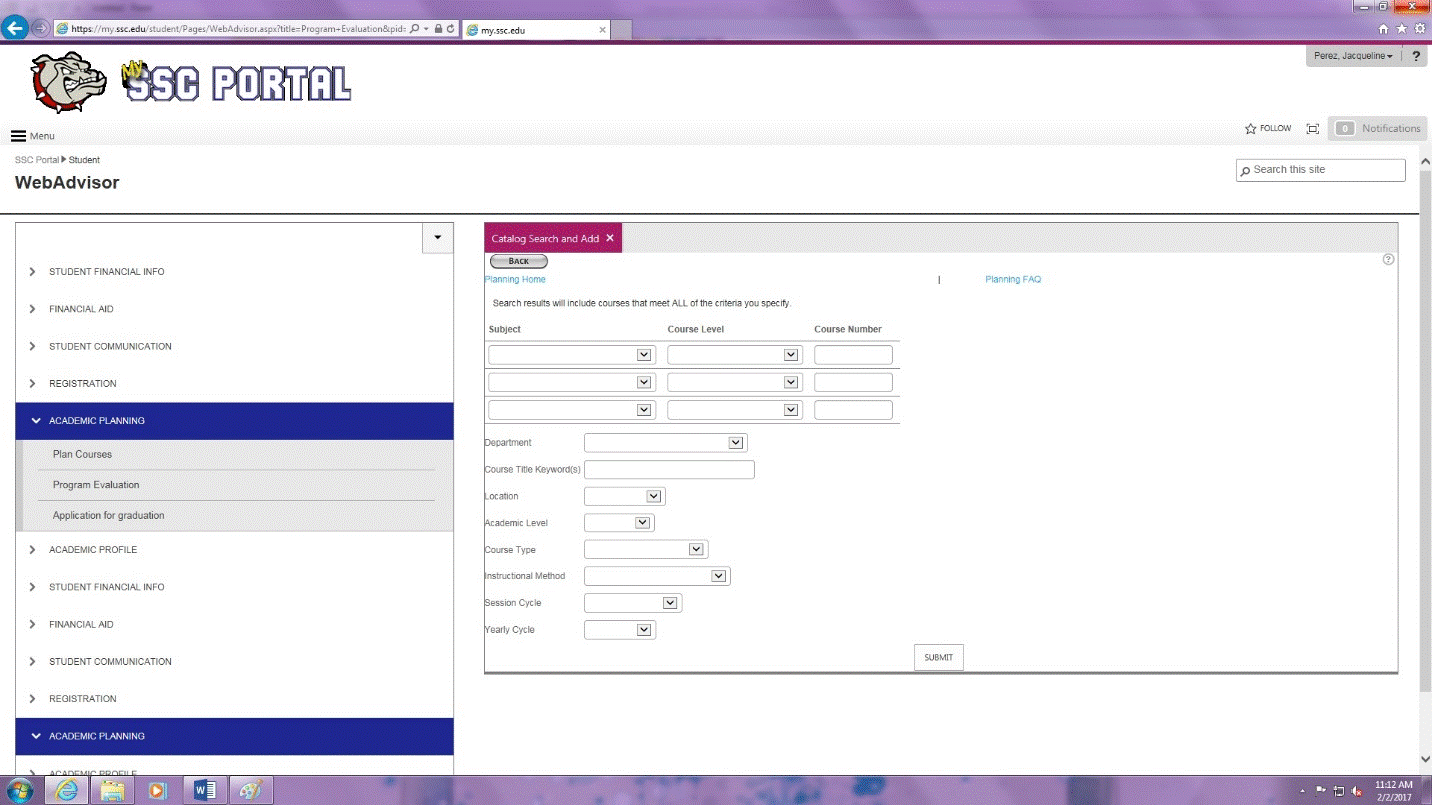Screen dimensions: 1432x805
Task: Open the Instructional Method dropdown
Action: coord(657,576)
